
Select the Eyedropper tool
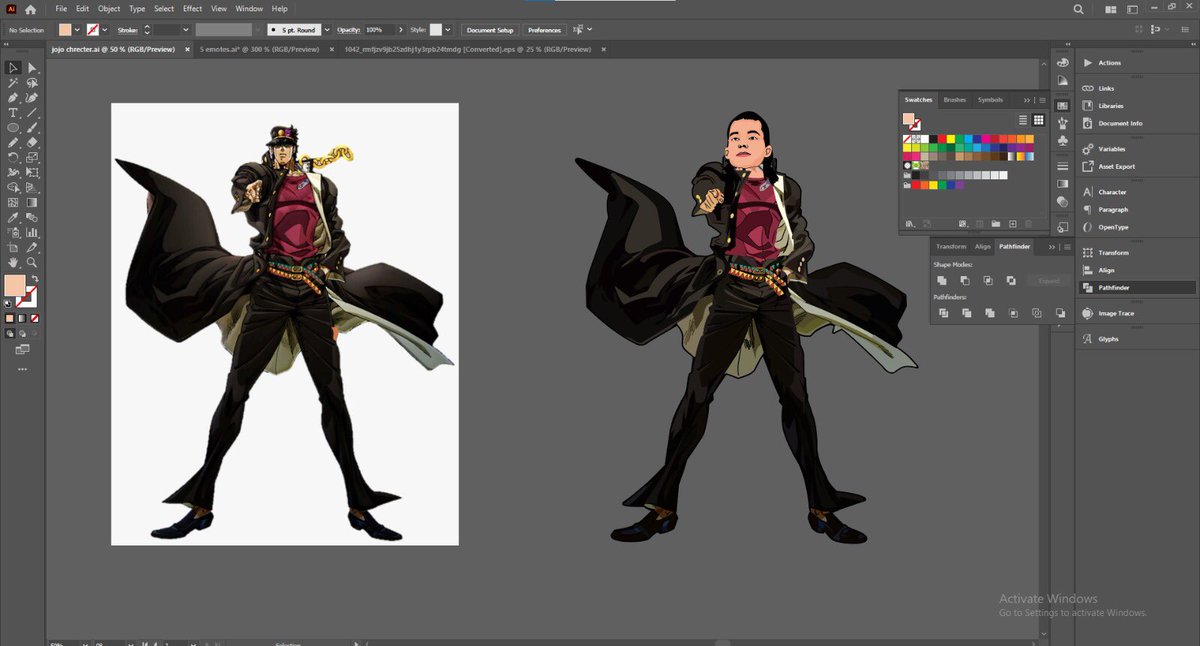point(13,217)
